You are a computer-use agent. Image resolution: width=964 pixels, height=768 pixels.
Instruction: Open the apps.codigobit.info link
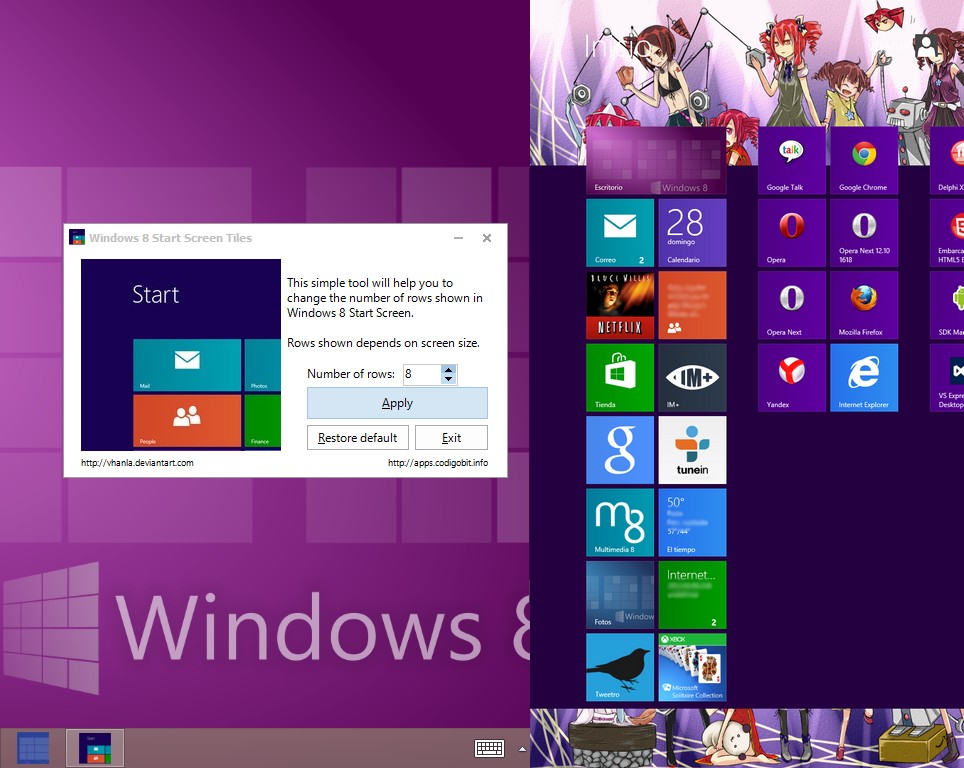(438, 462)
